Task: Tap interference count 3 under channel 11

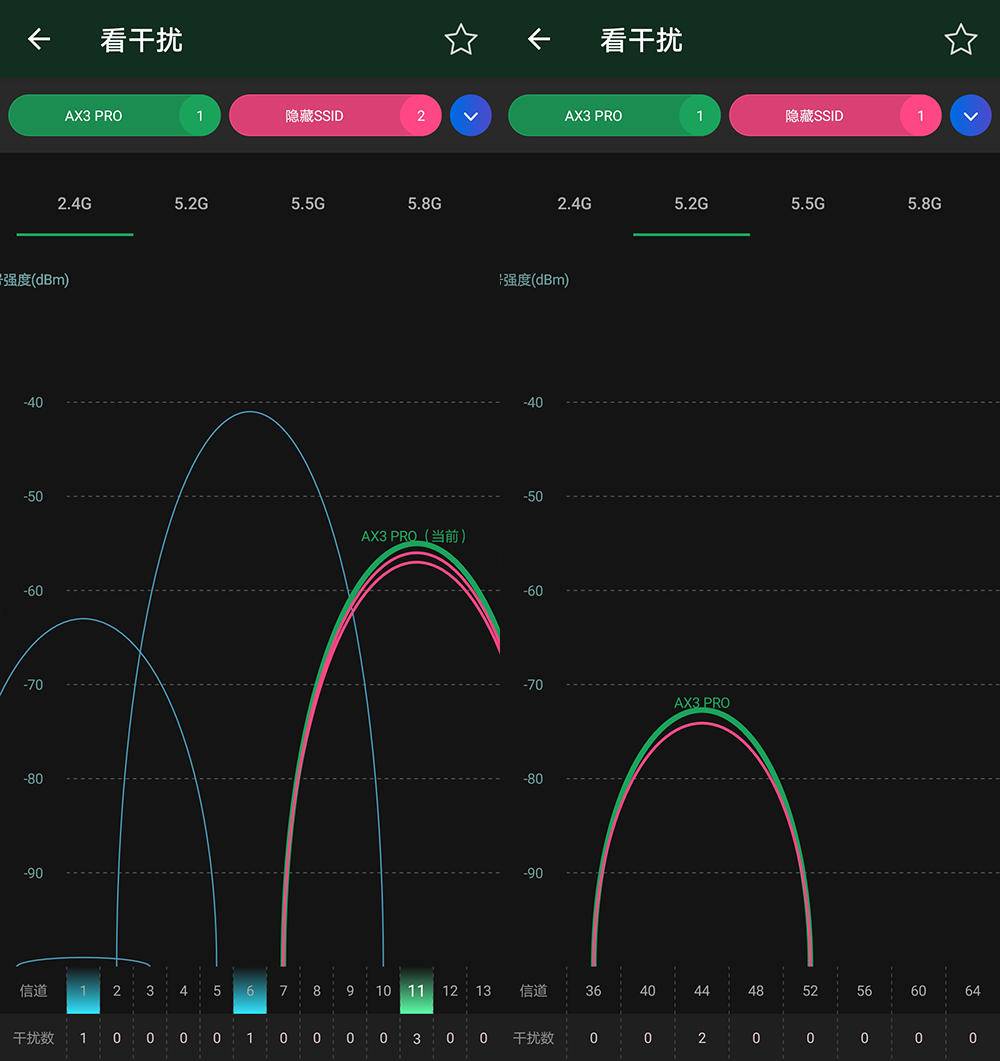Action: (416, 1038)
